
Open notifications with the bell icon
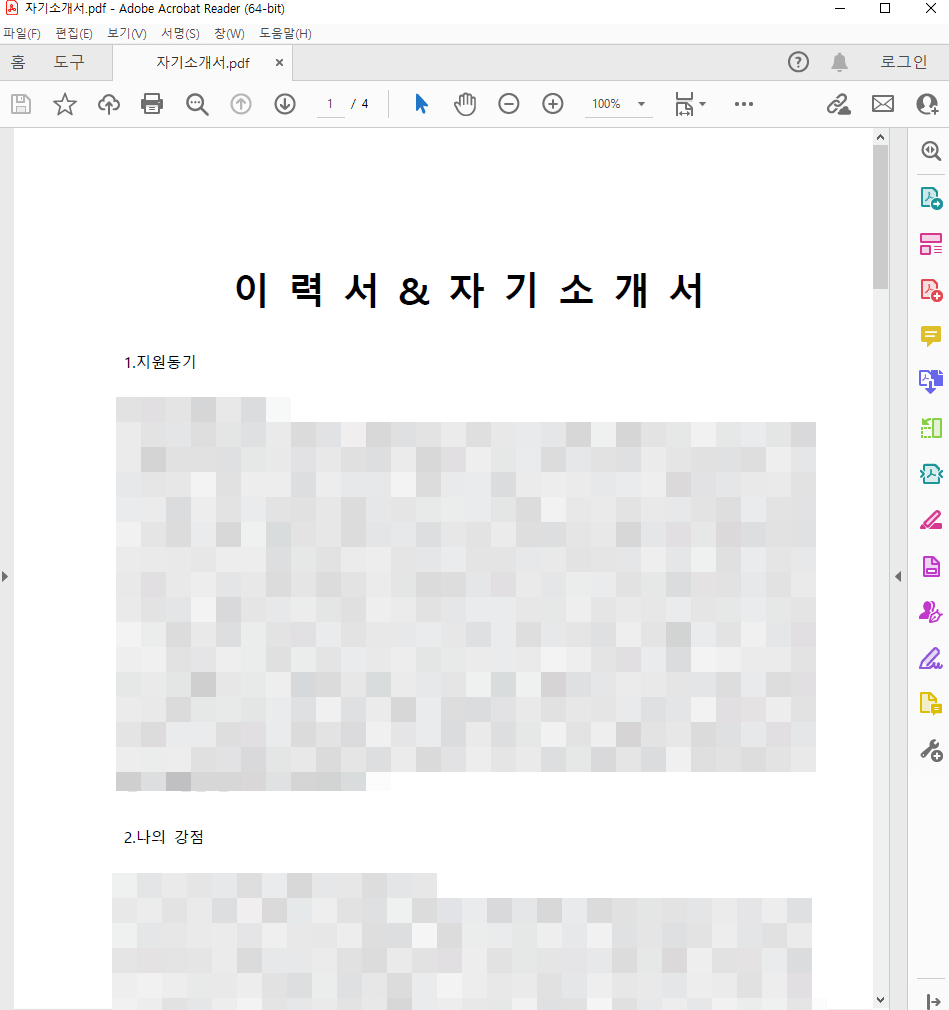(839, 62)
